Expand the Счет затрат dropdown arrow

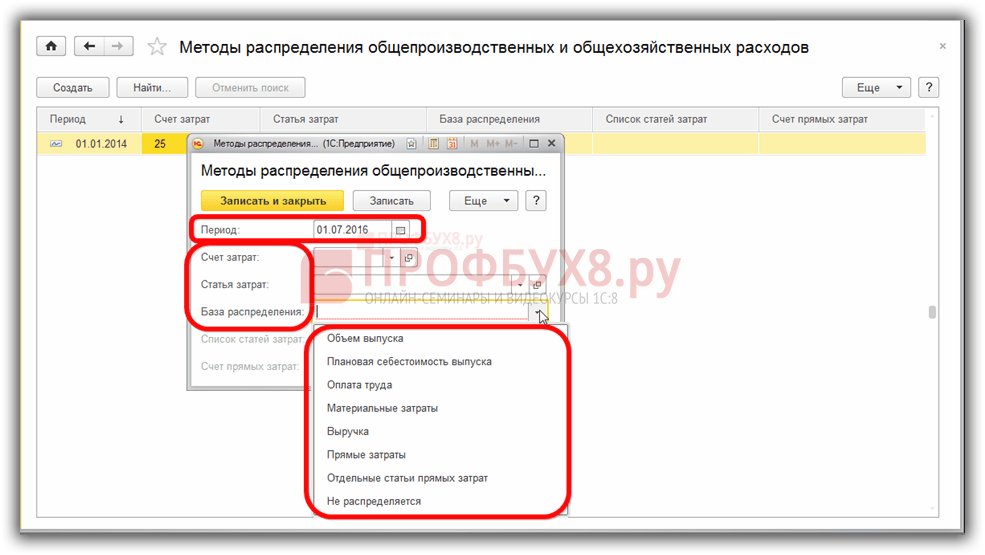pos(392,258)
